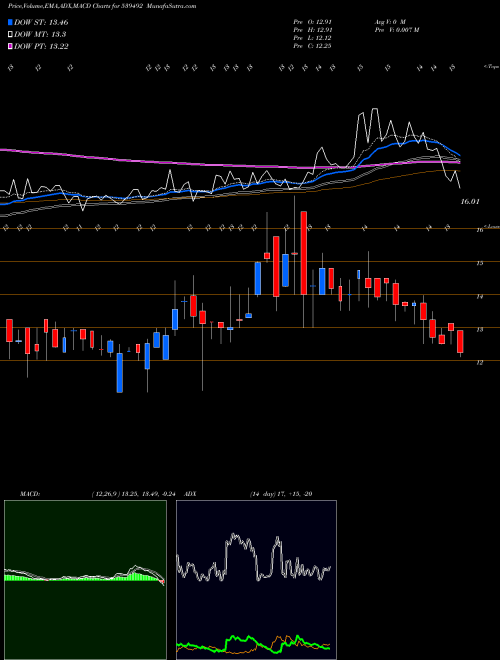Click the "Pre H: 12.91" value
This screenshot has height=660, width=500.
pyautogui.click(x=313, y=29)
